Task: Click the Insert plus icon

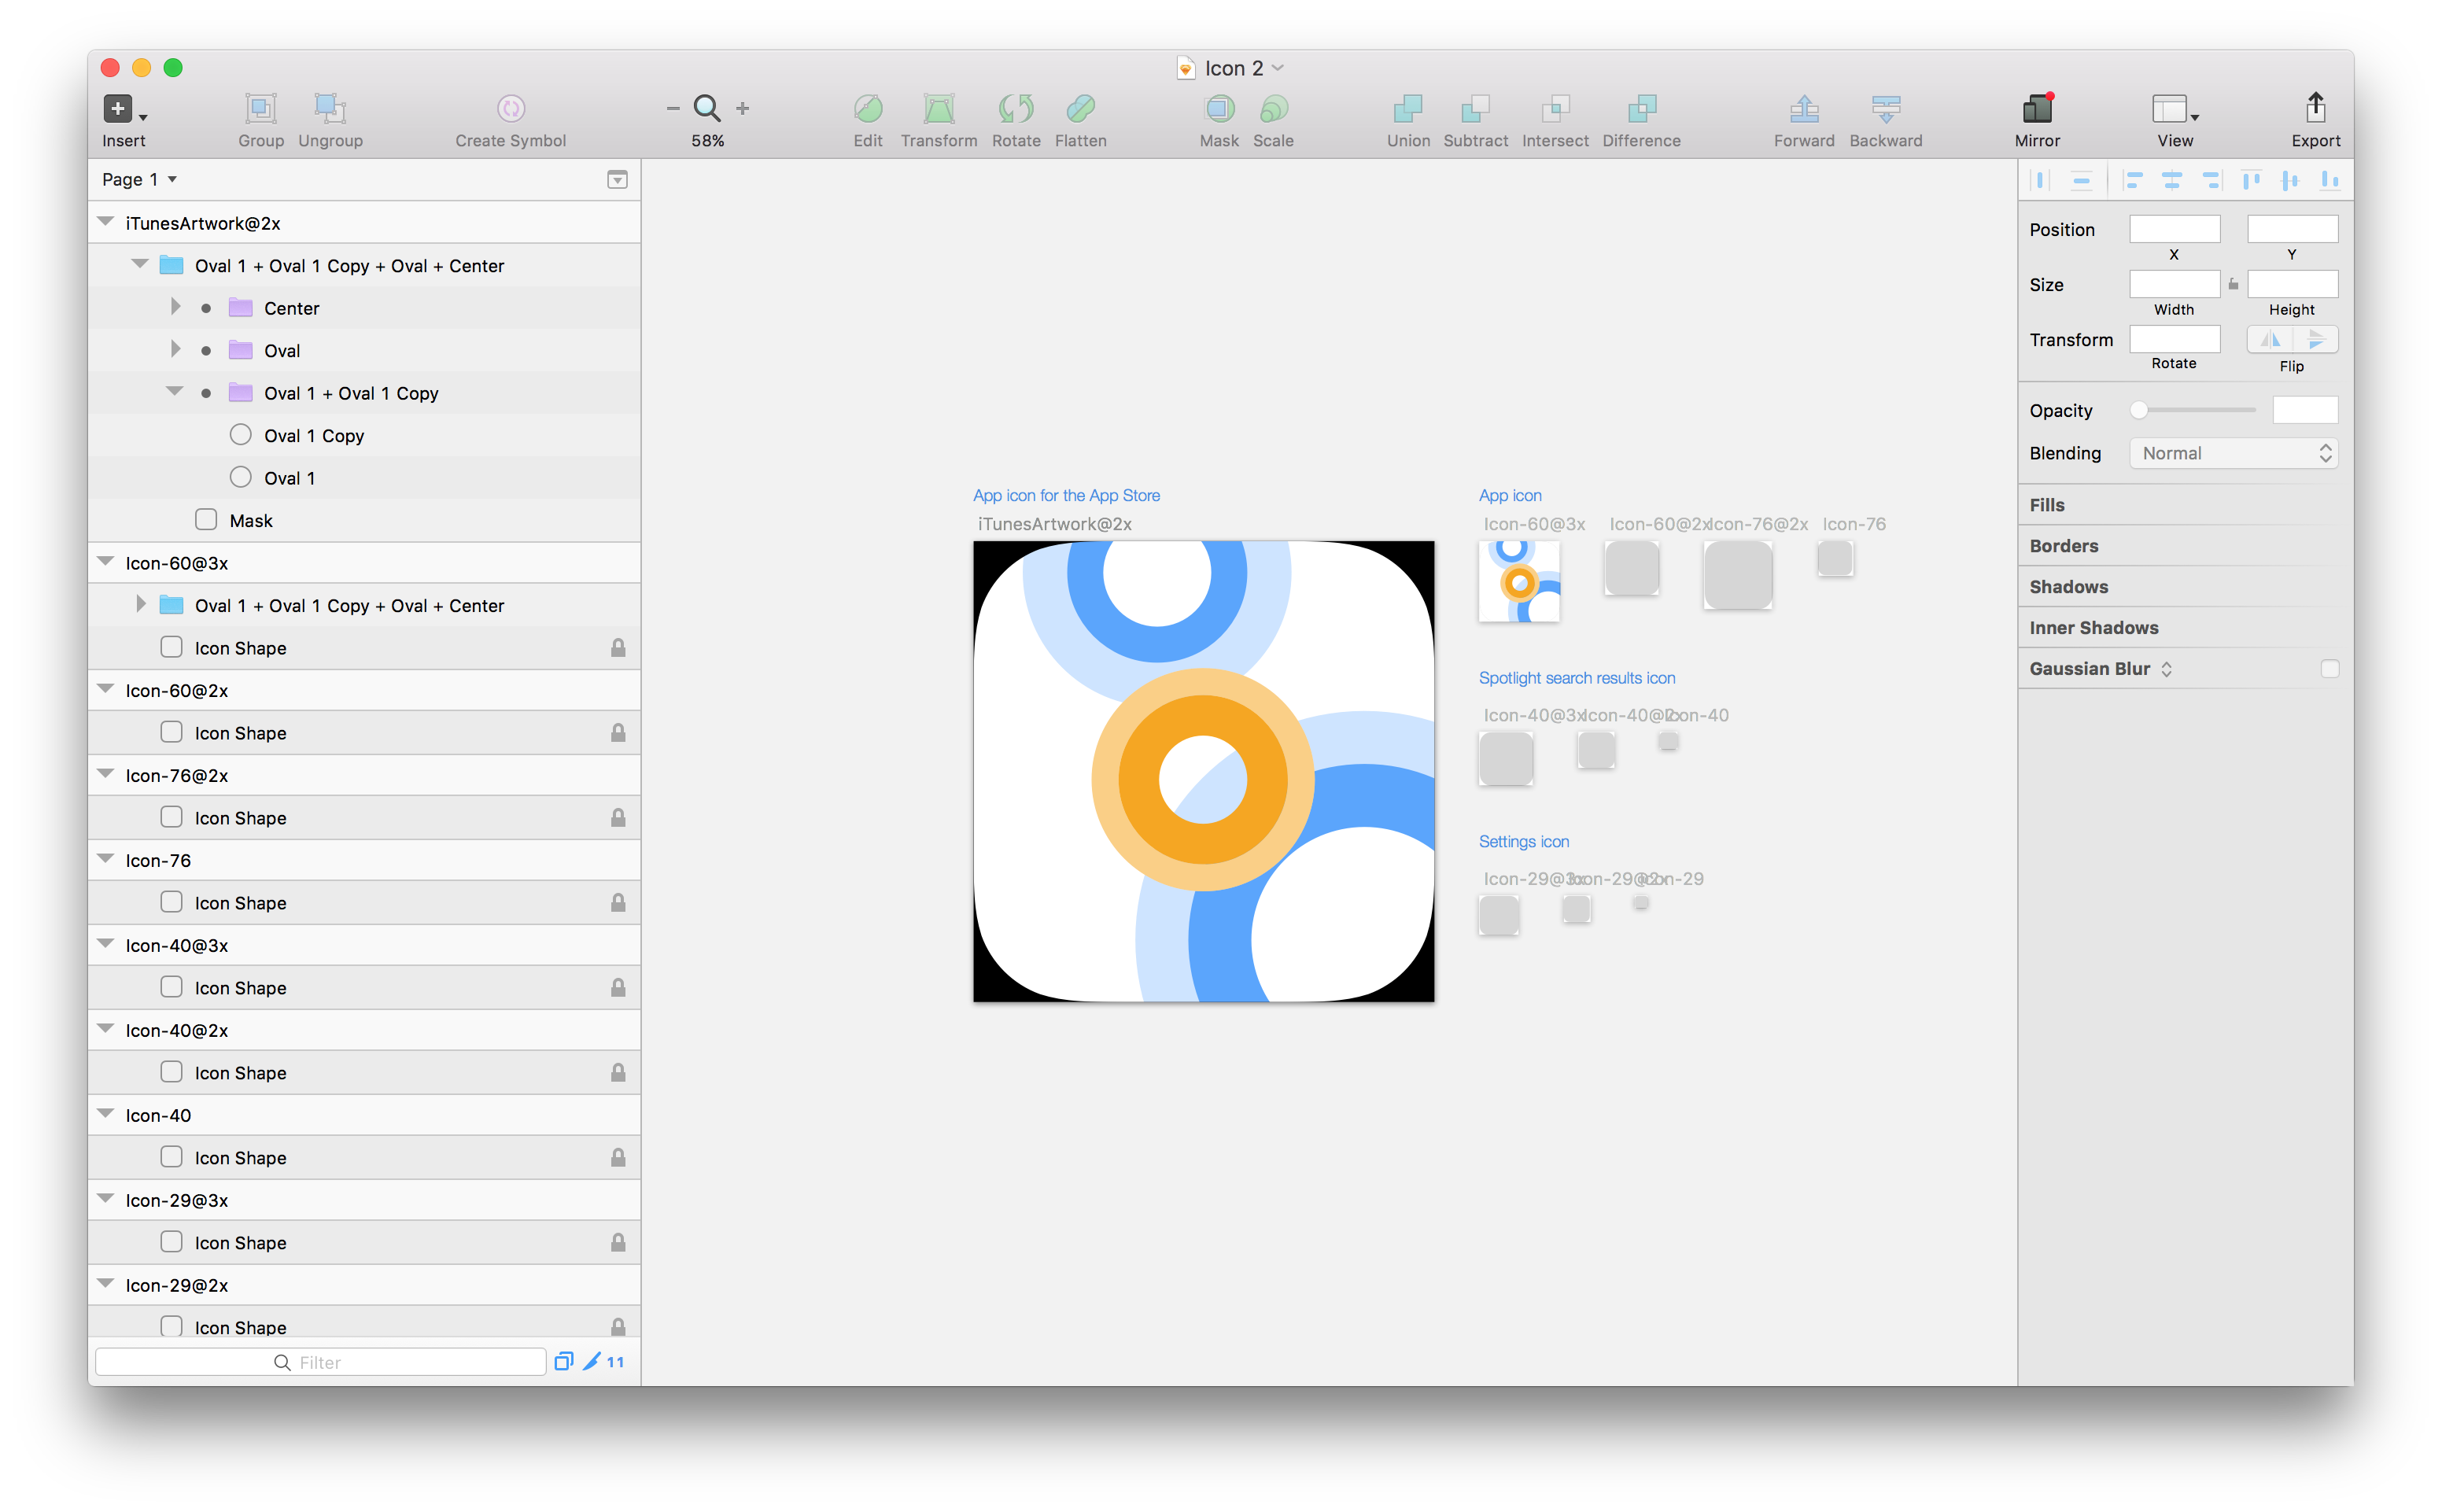Action: [118, 108]
